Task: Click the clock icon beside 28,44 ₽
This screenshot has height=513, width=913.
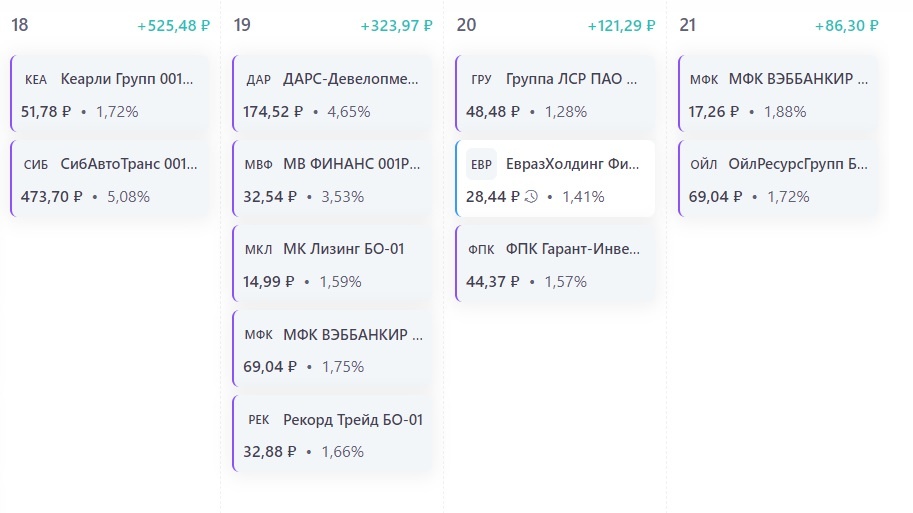Action: click(x=531, y=197)
